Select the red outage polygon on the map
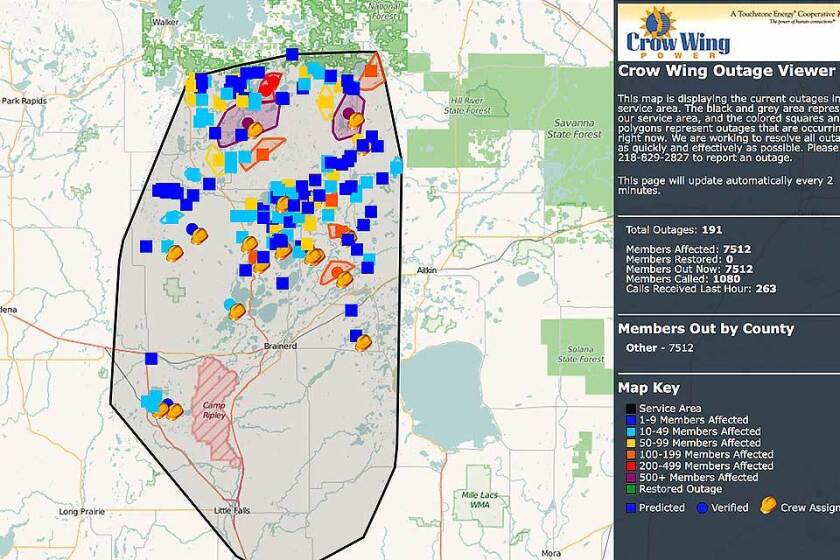840x560 pixels. pyautogui.click(x=269, y=85)
